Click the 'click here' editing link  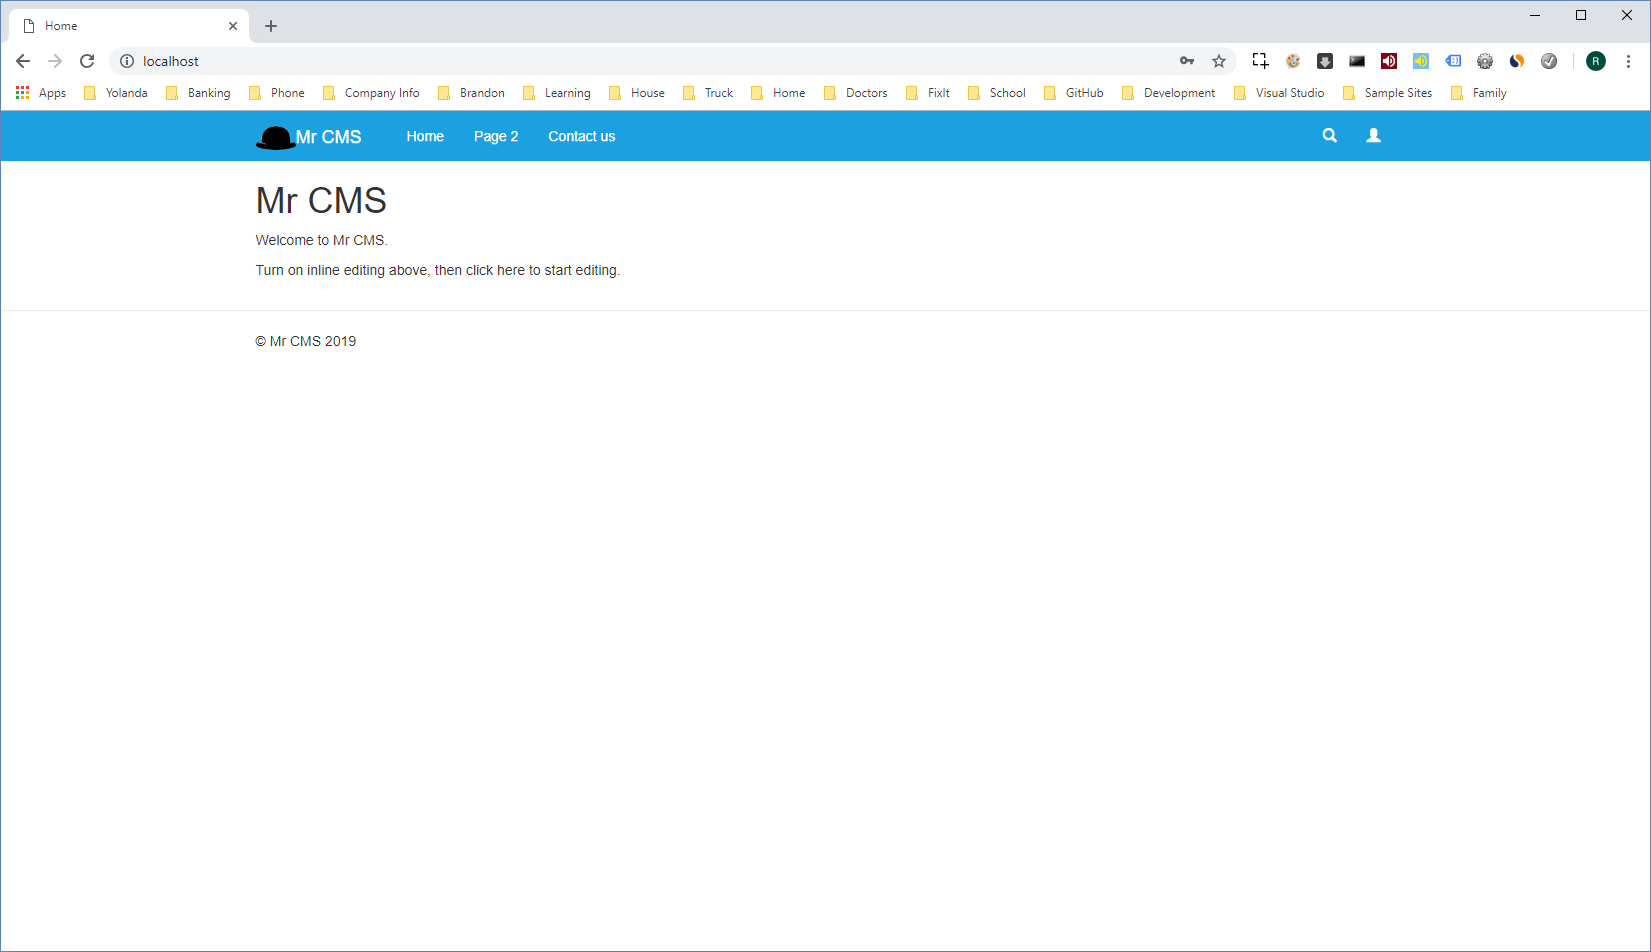(x=494, y=270)
